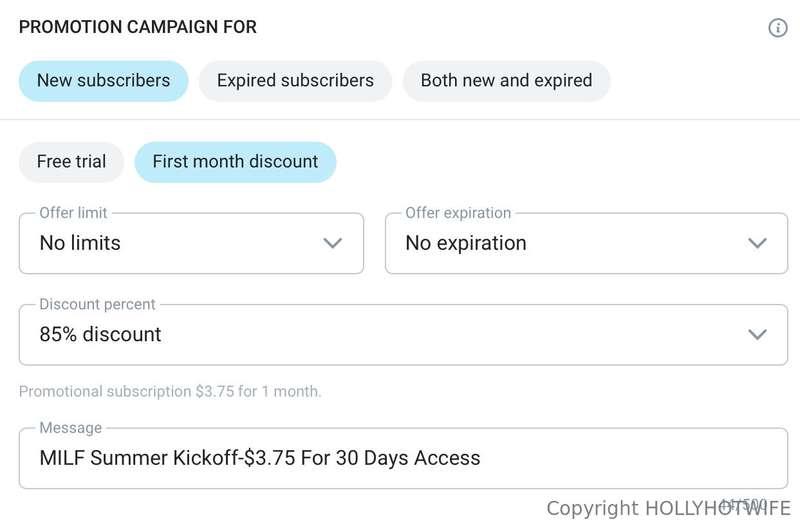Click the chevron arrow in Offer expiration
The width and height of the screenshot is (800, 528).
coord(757,243)
